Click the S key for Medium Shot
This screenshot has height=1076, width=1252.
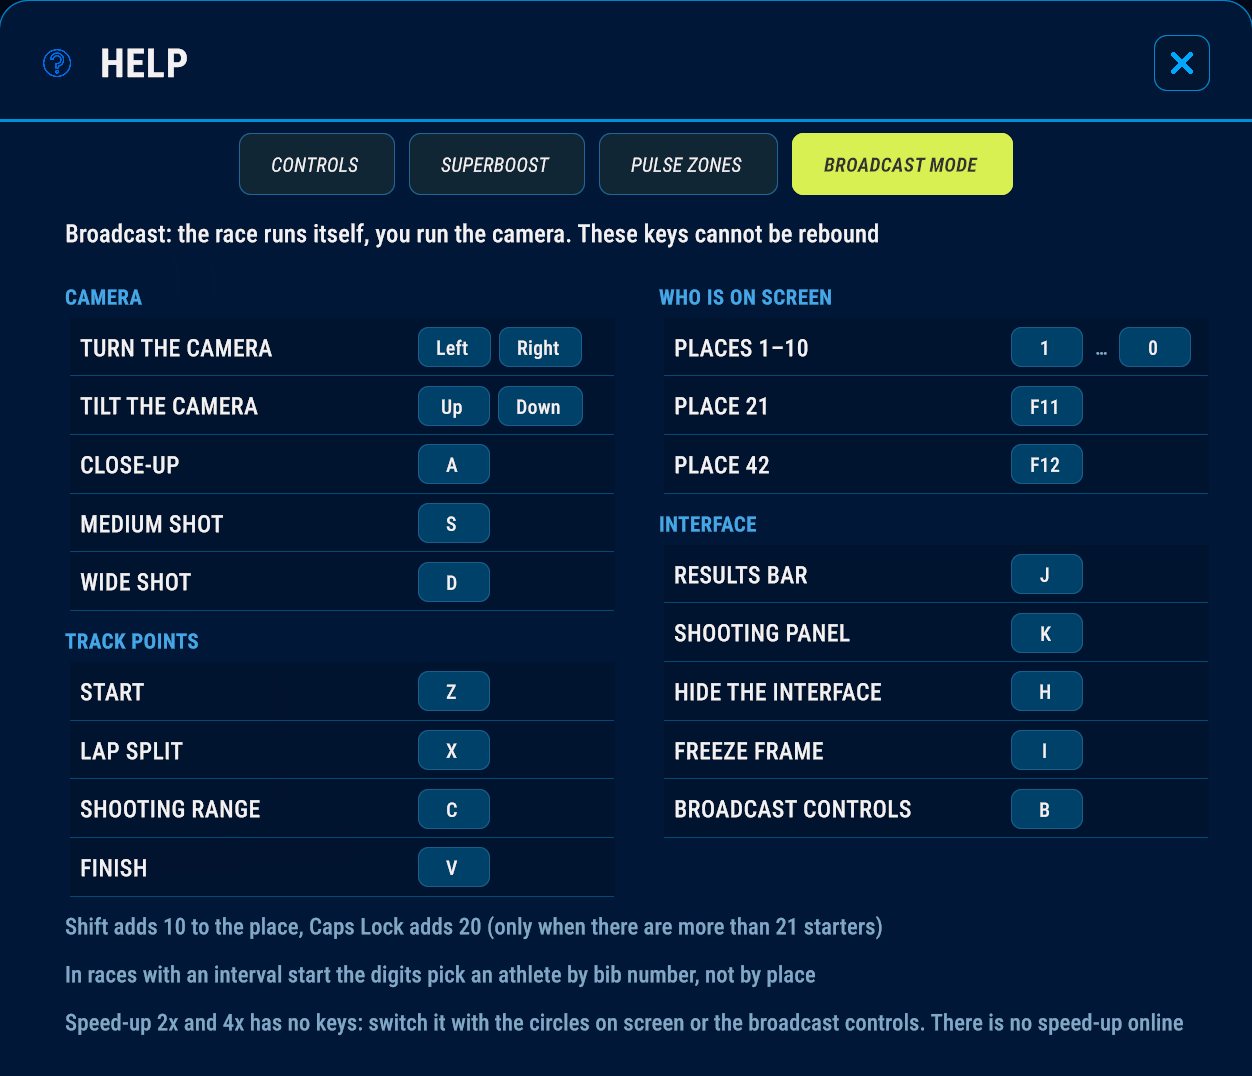point(453,523)
